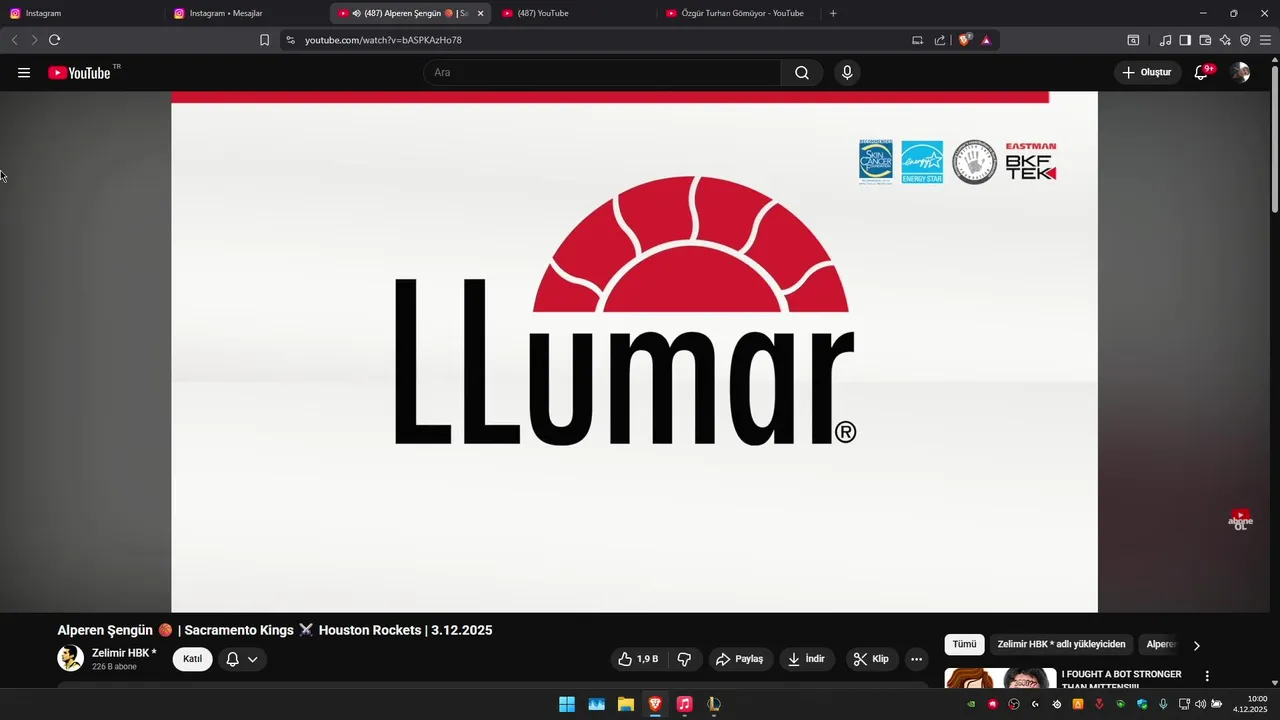This screenshot has width=1280, height=720.
Task: Open 'I FOUGHT A BOT STRONGER' video thumbnail
Action: (x=1000, y=678)
